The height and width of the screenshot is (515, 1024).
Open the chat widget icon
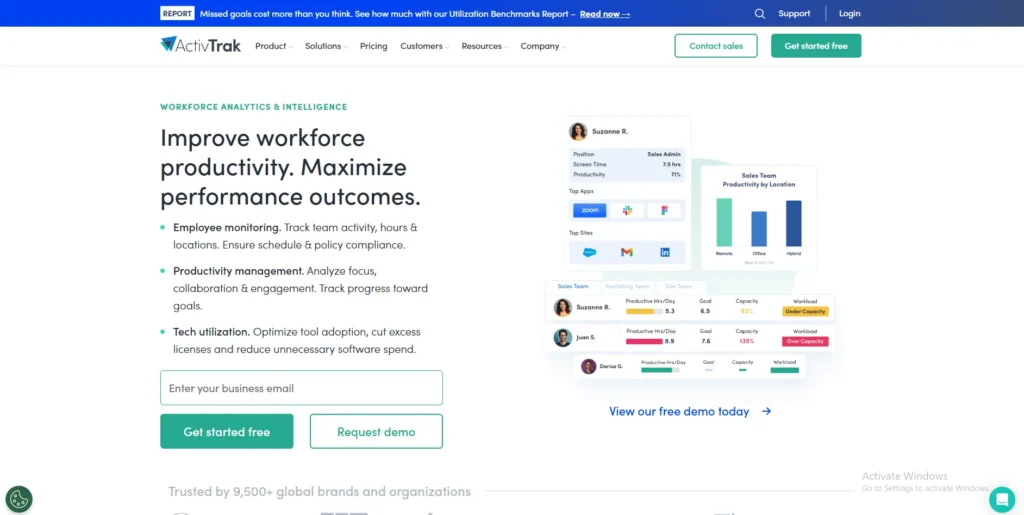1001,499
